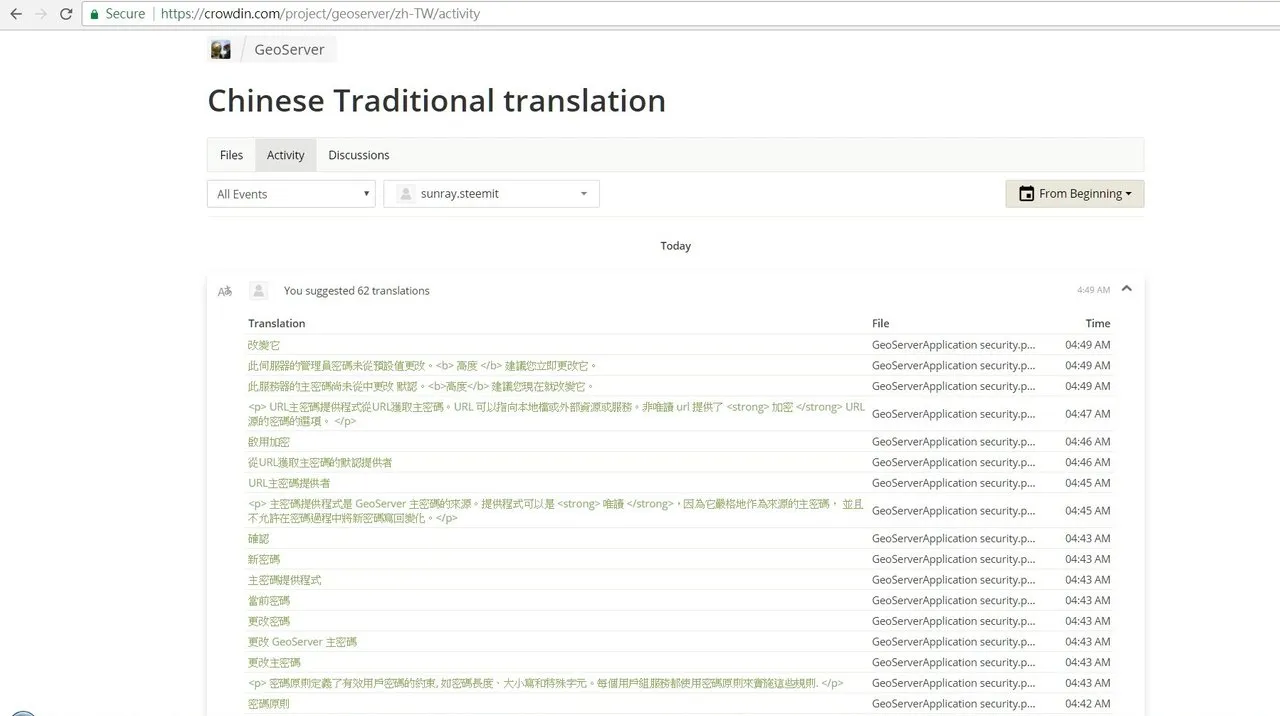Click the user avatar next to suggestions
The height and width of the screenshot is (716, 1280).
(258, 290)
